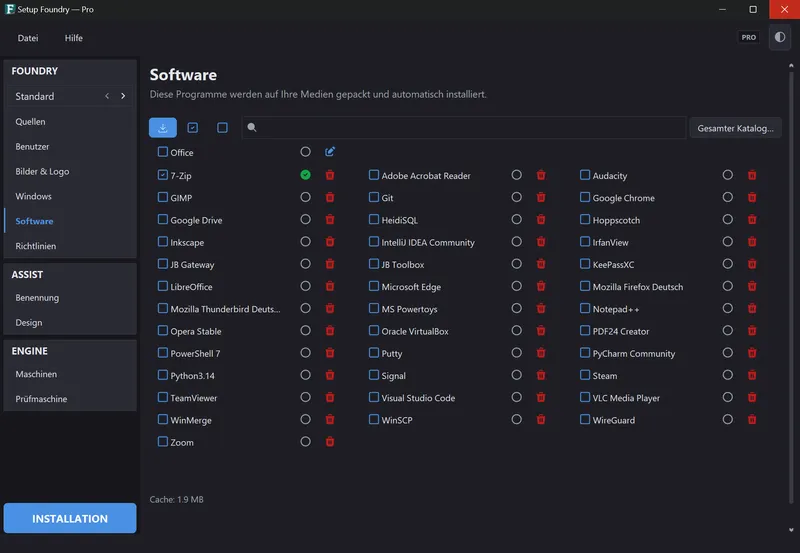Click the Cache: 1.9 MB text

click(177, 499)
